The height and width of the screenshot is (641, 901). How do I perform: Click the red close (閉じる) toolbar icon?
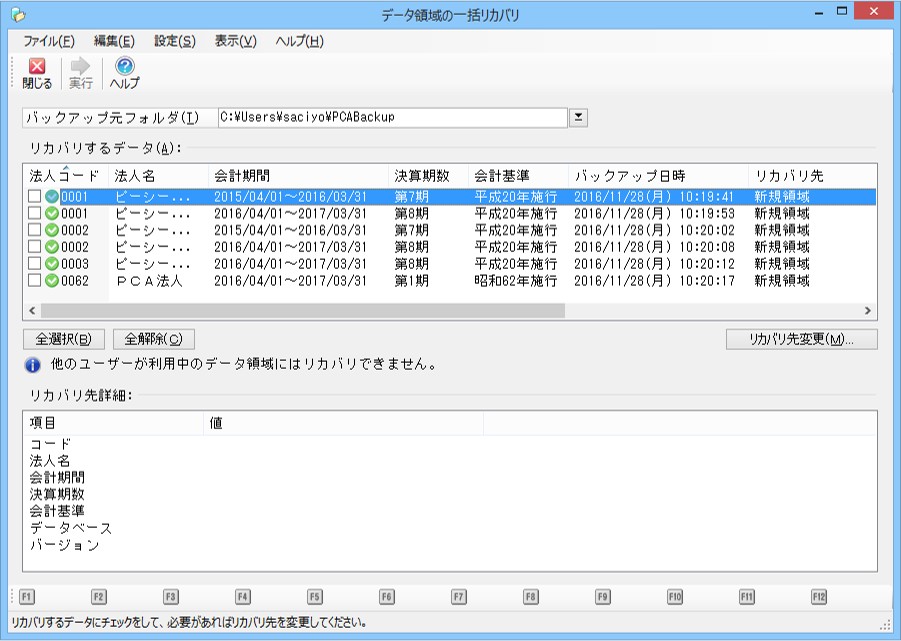[x=36, y=67]
